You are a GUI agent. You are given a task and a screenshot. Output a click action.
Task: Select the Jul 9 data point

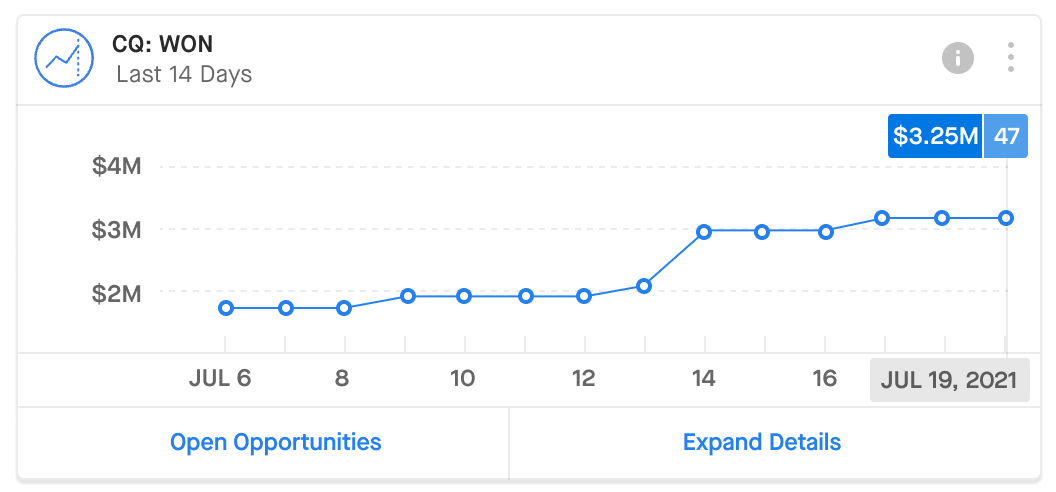point(407,296)
